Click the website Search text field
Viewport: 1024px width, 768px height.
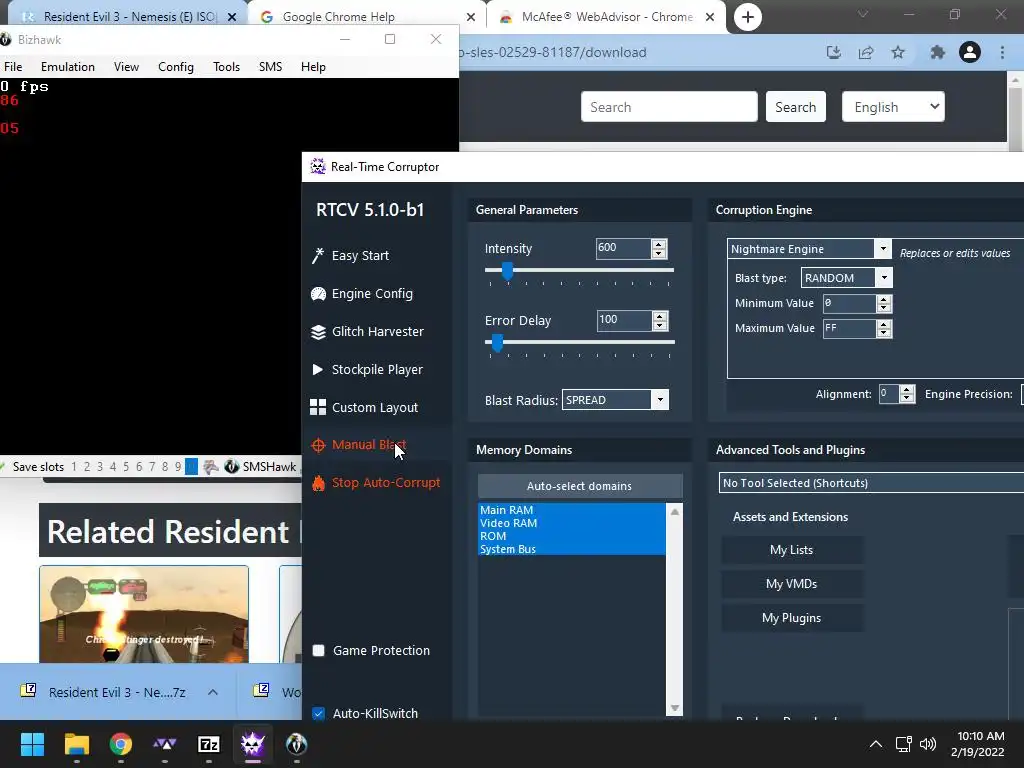(669, 107)
